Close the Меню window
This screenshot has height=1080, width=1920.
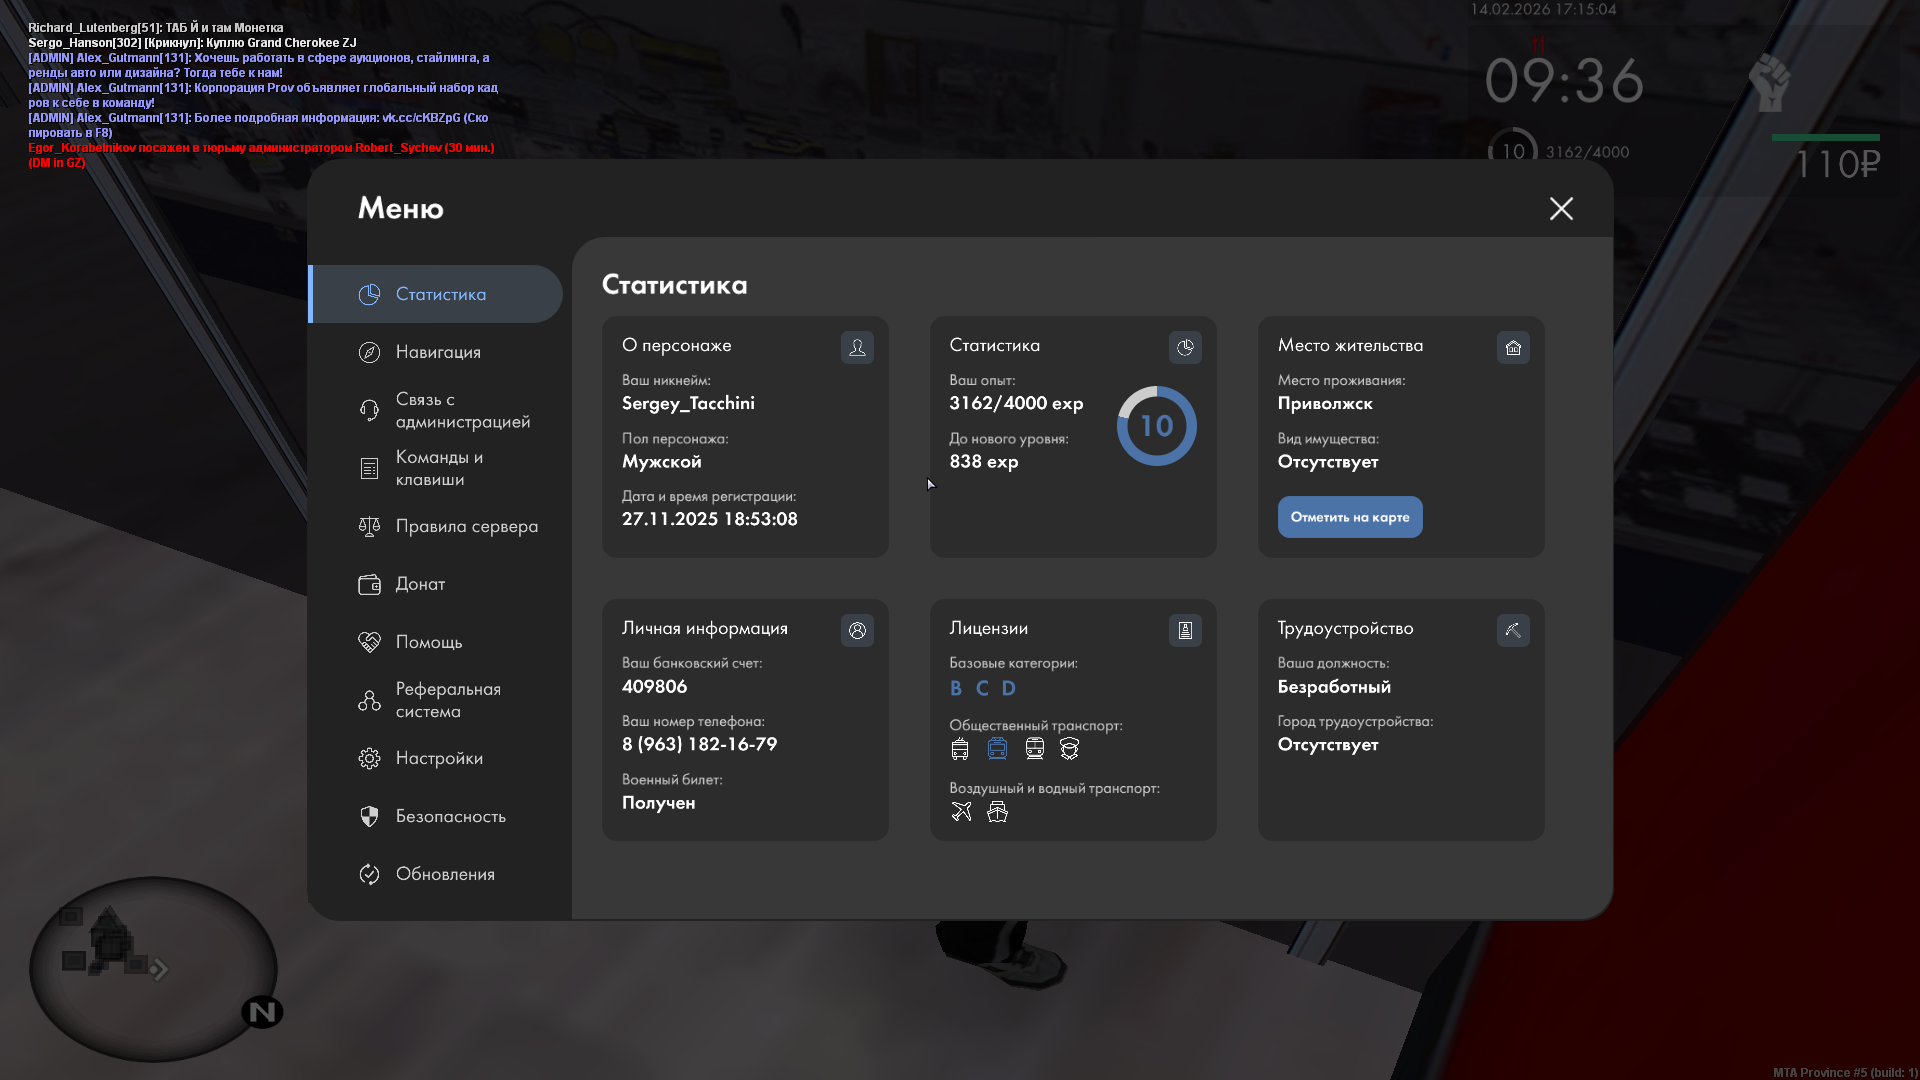1561,208
